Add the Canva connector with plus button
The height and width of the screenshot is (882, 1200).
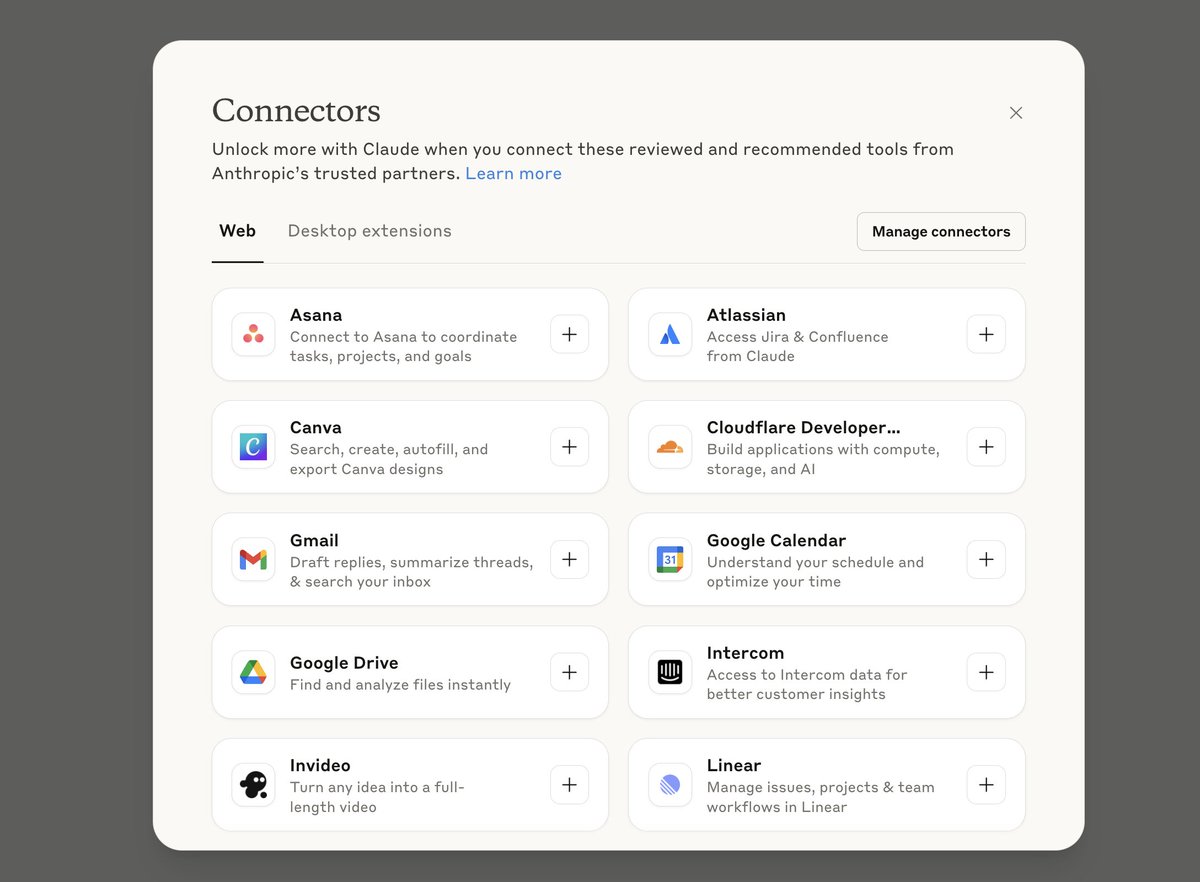[x=569, y=447]
